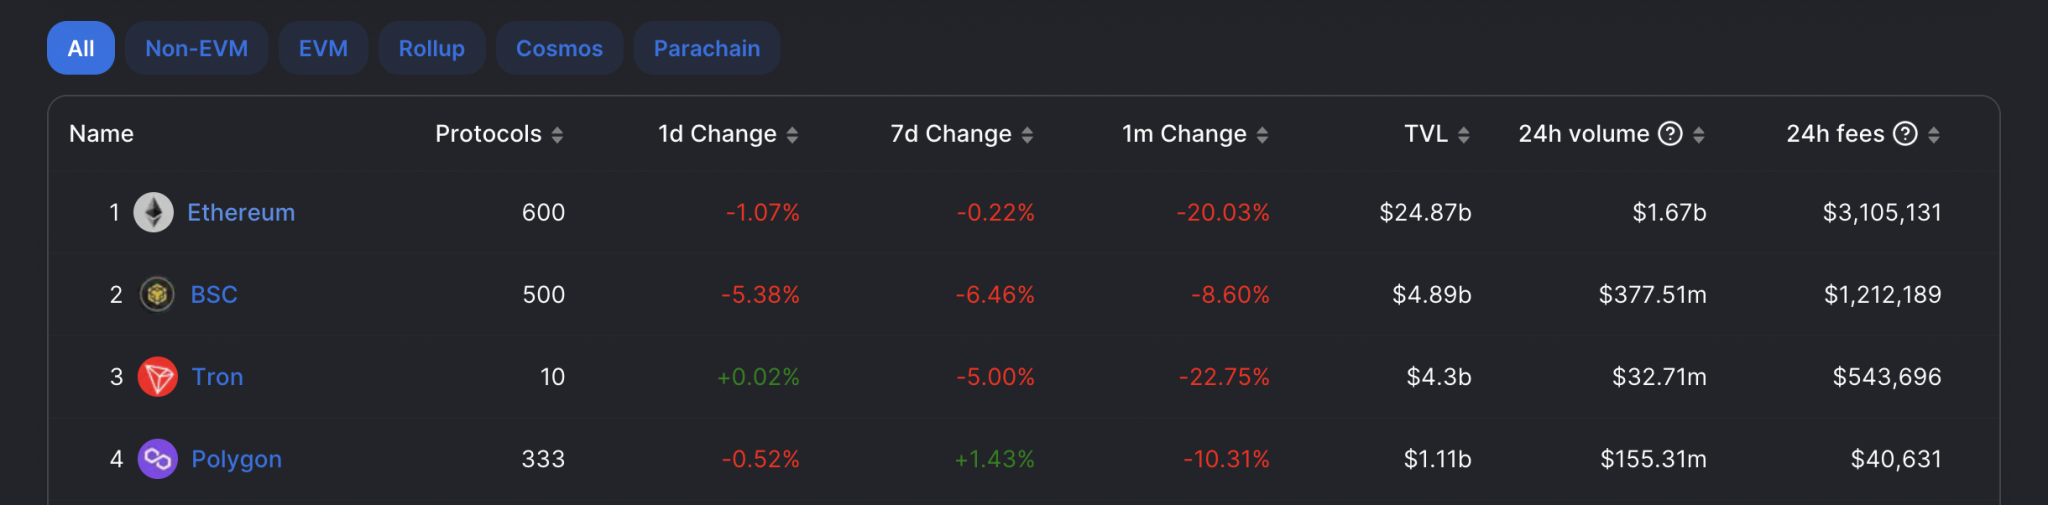Filter chains by EVM
The width and height of the screenshot is (2048, 505).
pos(324,48)
